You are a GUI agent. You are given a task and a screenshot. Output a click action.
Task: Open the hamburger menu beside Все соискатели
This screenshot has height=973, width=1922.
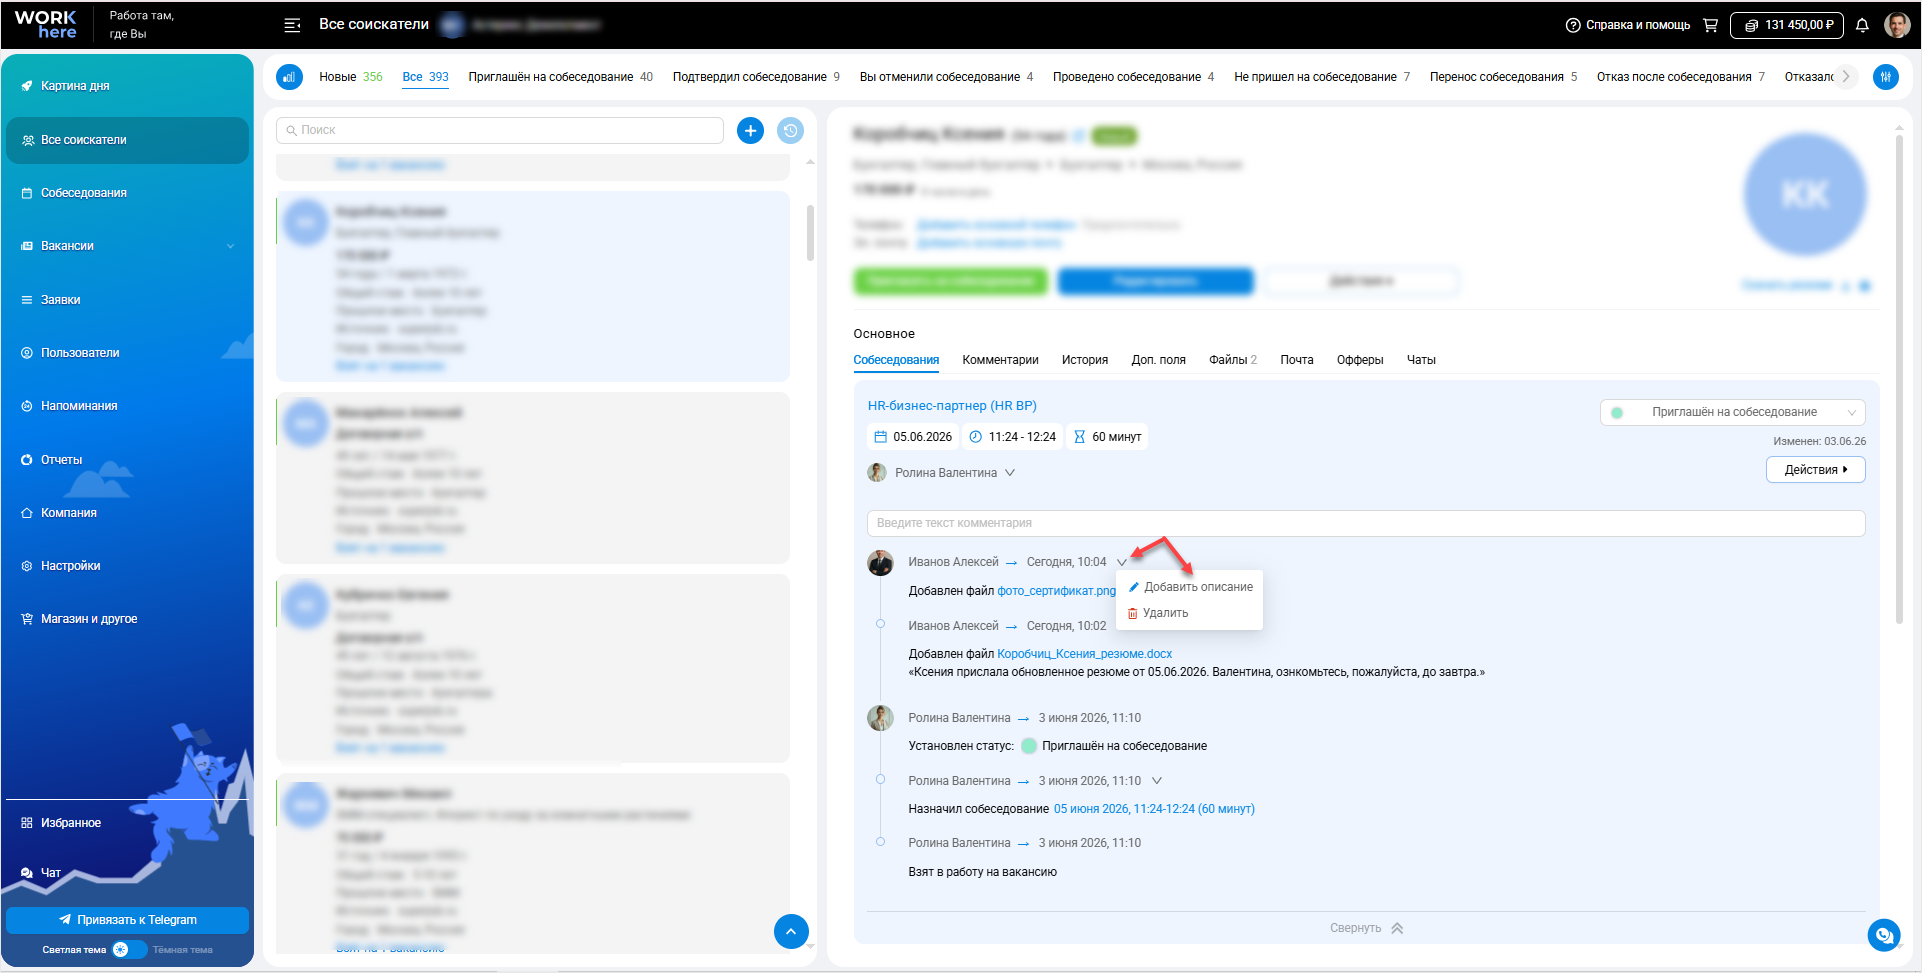click(292, 25)
